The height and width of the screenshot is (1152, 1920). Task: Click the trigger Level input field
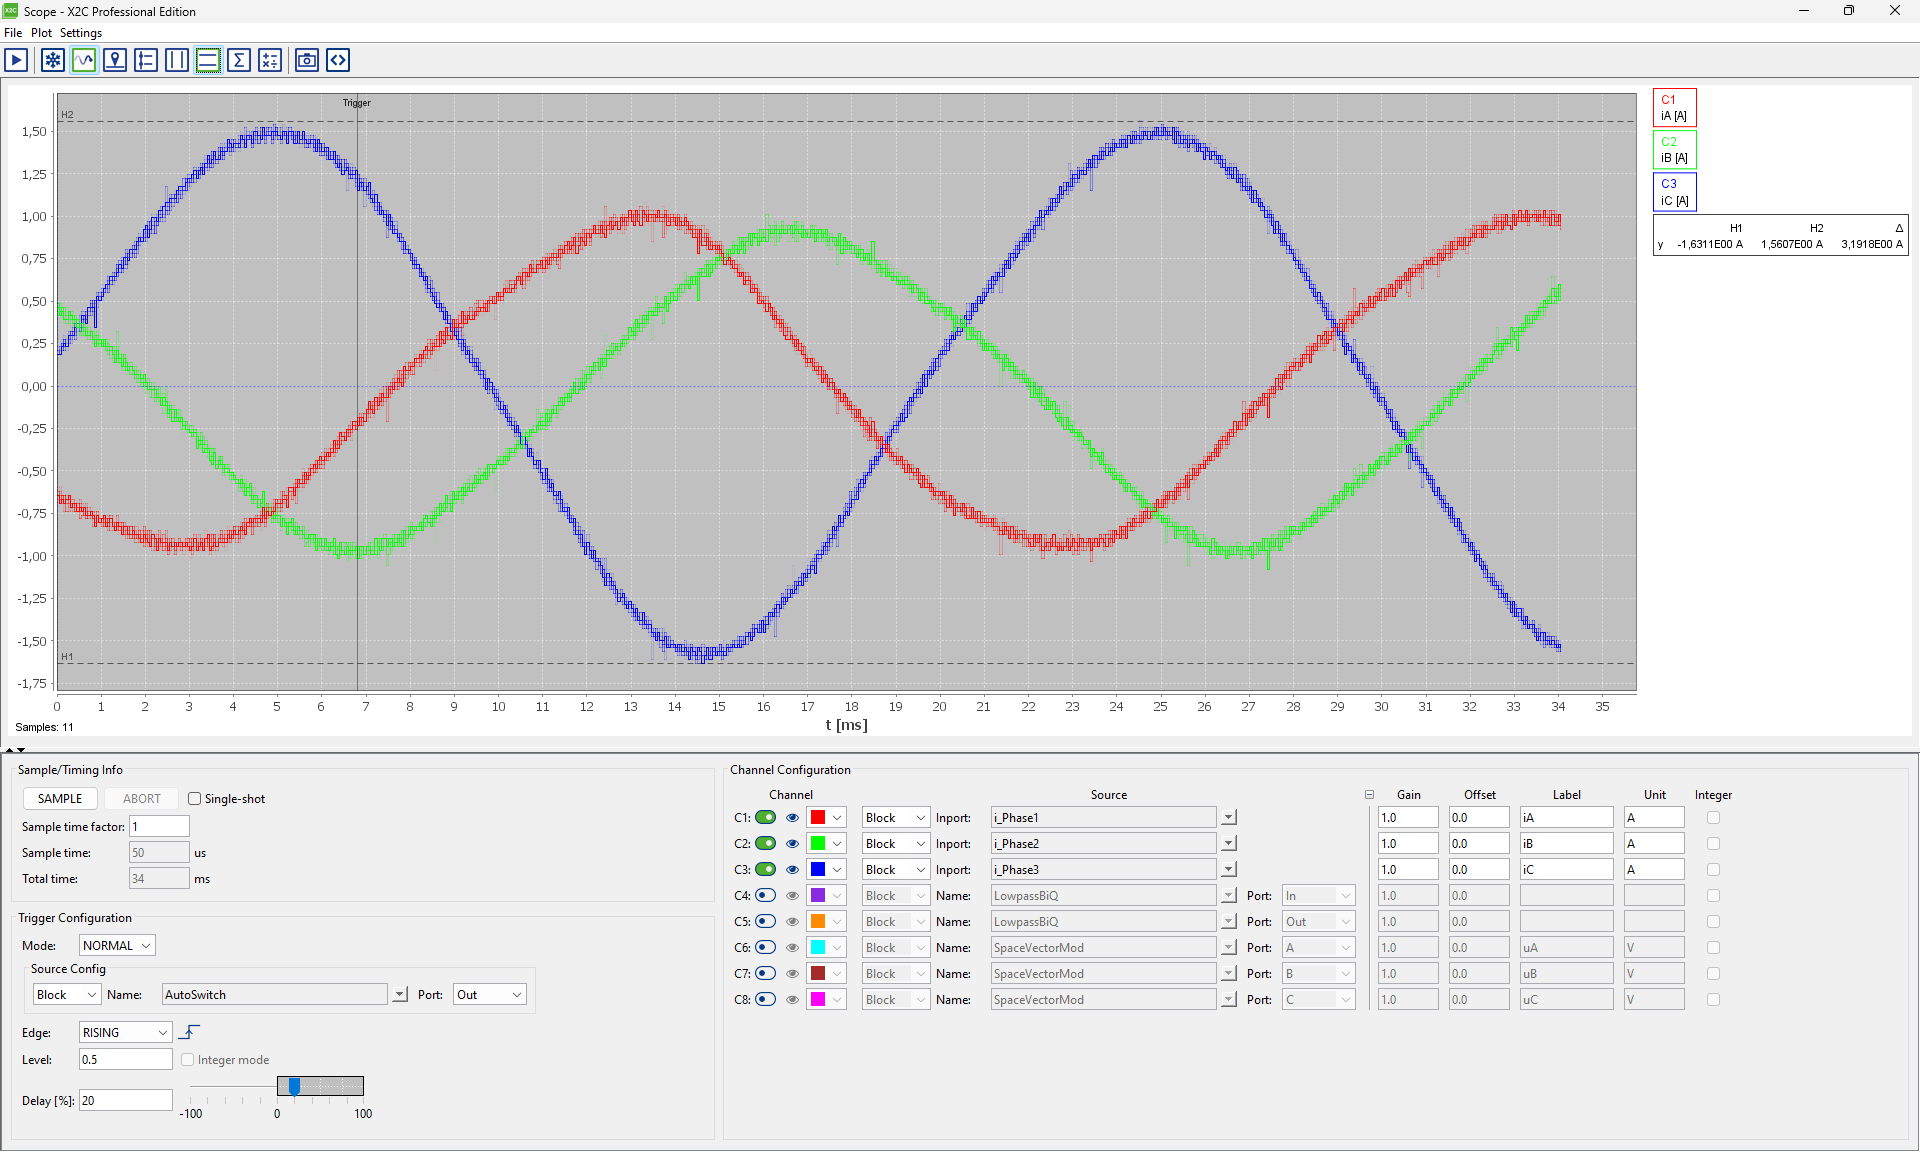click(125, 1060)
